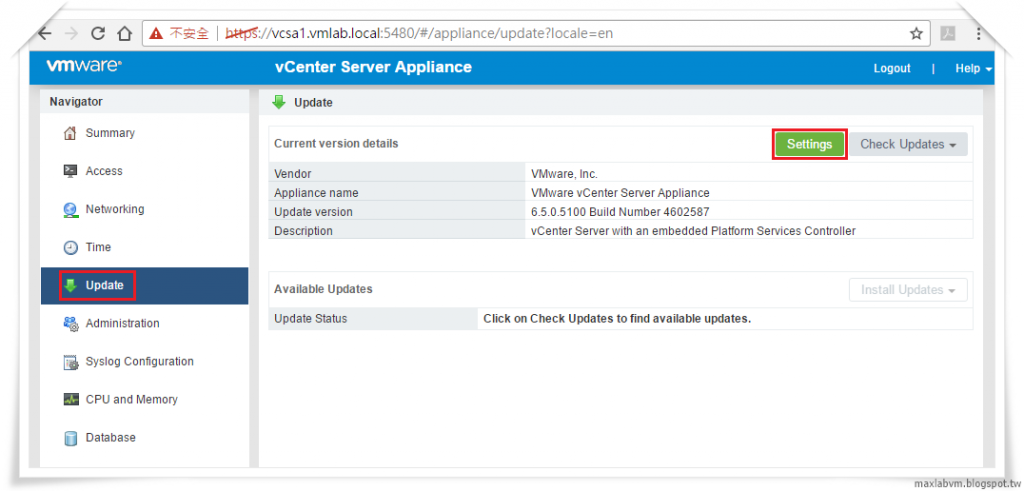Open the Networking navigator item
The image size is (1024, 491).
coord(144,209)
